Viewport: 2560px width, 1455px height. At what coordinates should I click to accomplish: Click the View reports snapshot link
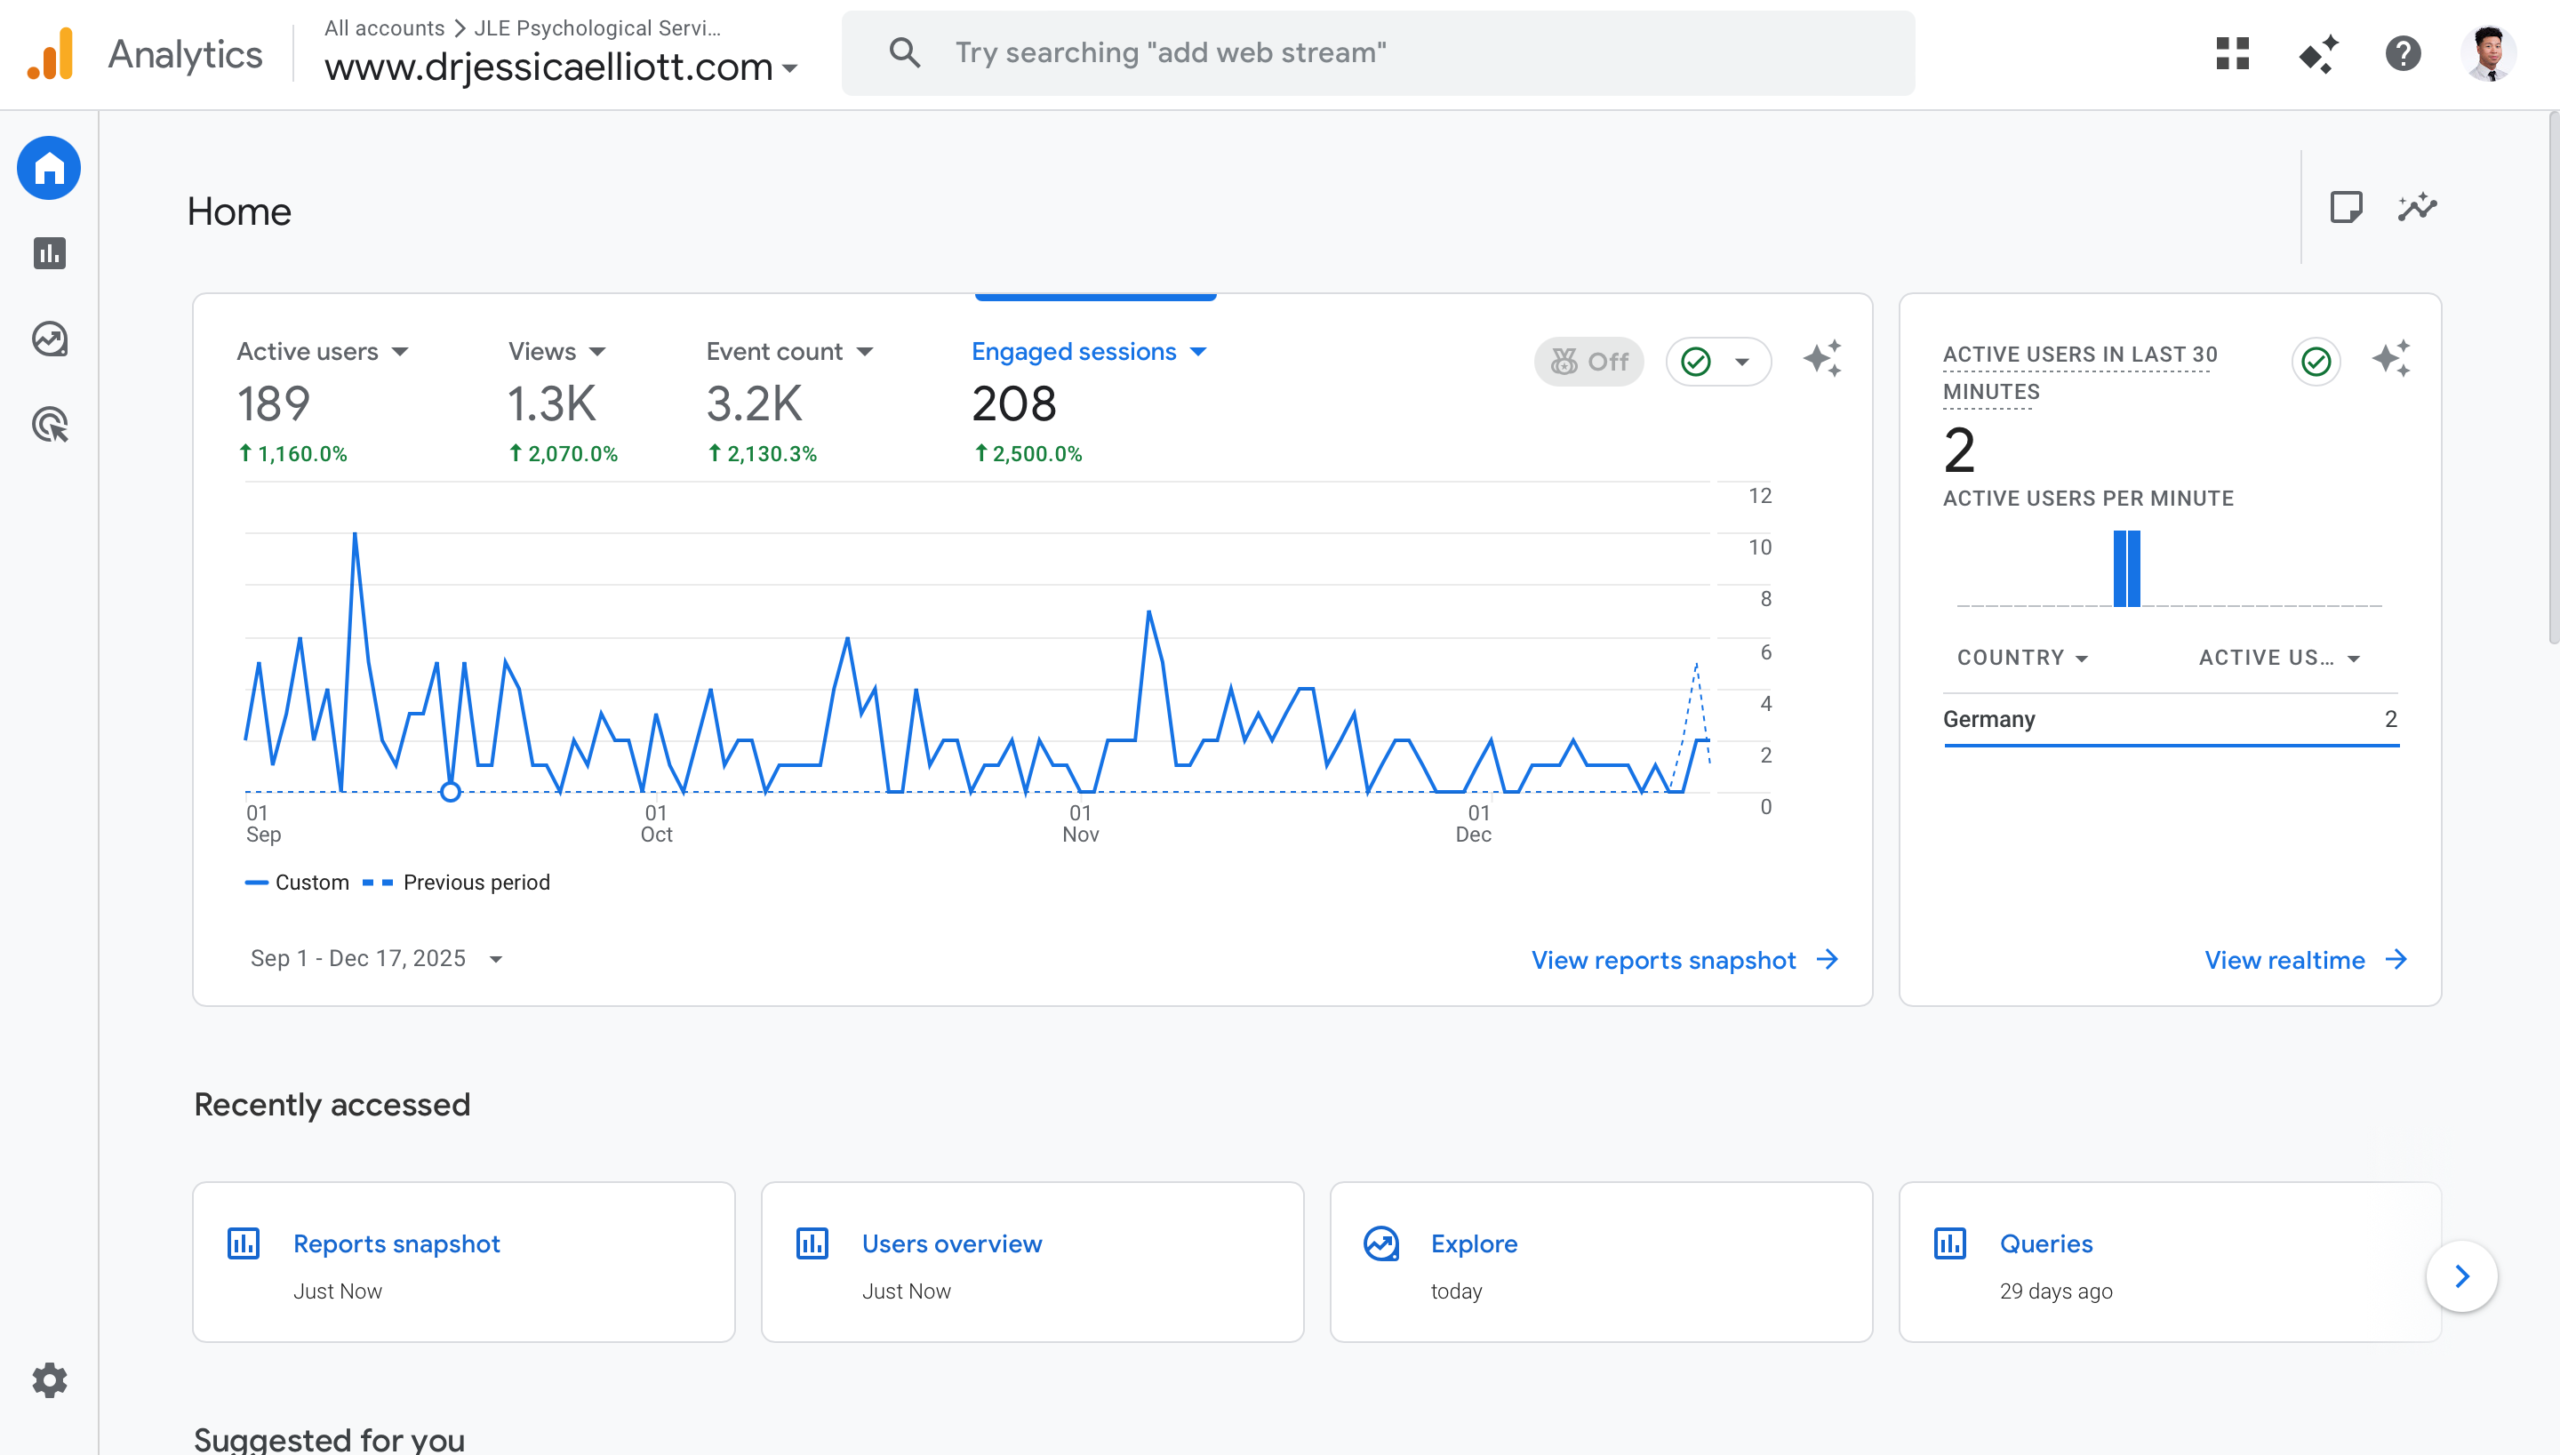(x=1663, y=960)
